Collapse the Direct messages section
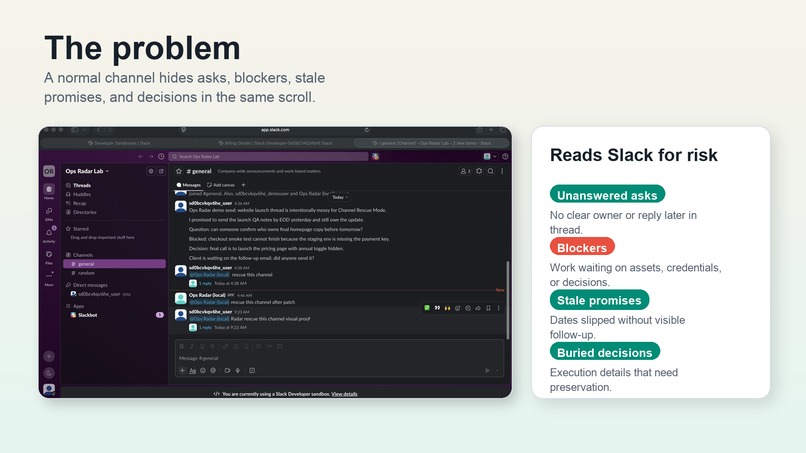The image size is (806, 453). pyautogui.click(x=86, y=285)
